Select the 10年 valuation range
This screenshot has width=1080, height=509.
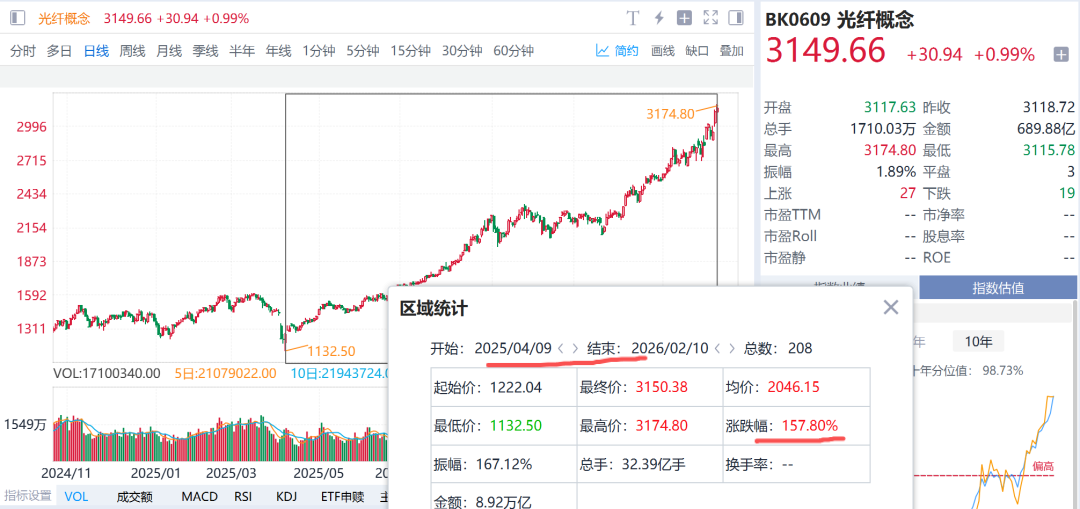tap(978, 341)
